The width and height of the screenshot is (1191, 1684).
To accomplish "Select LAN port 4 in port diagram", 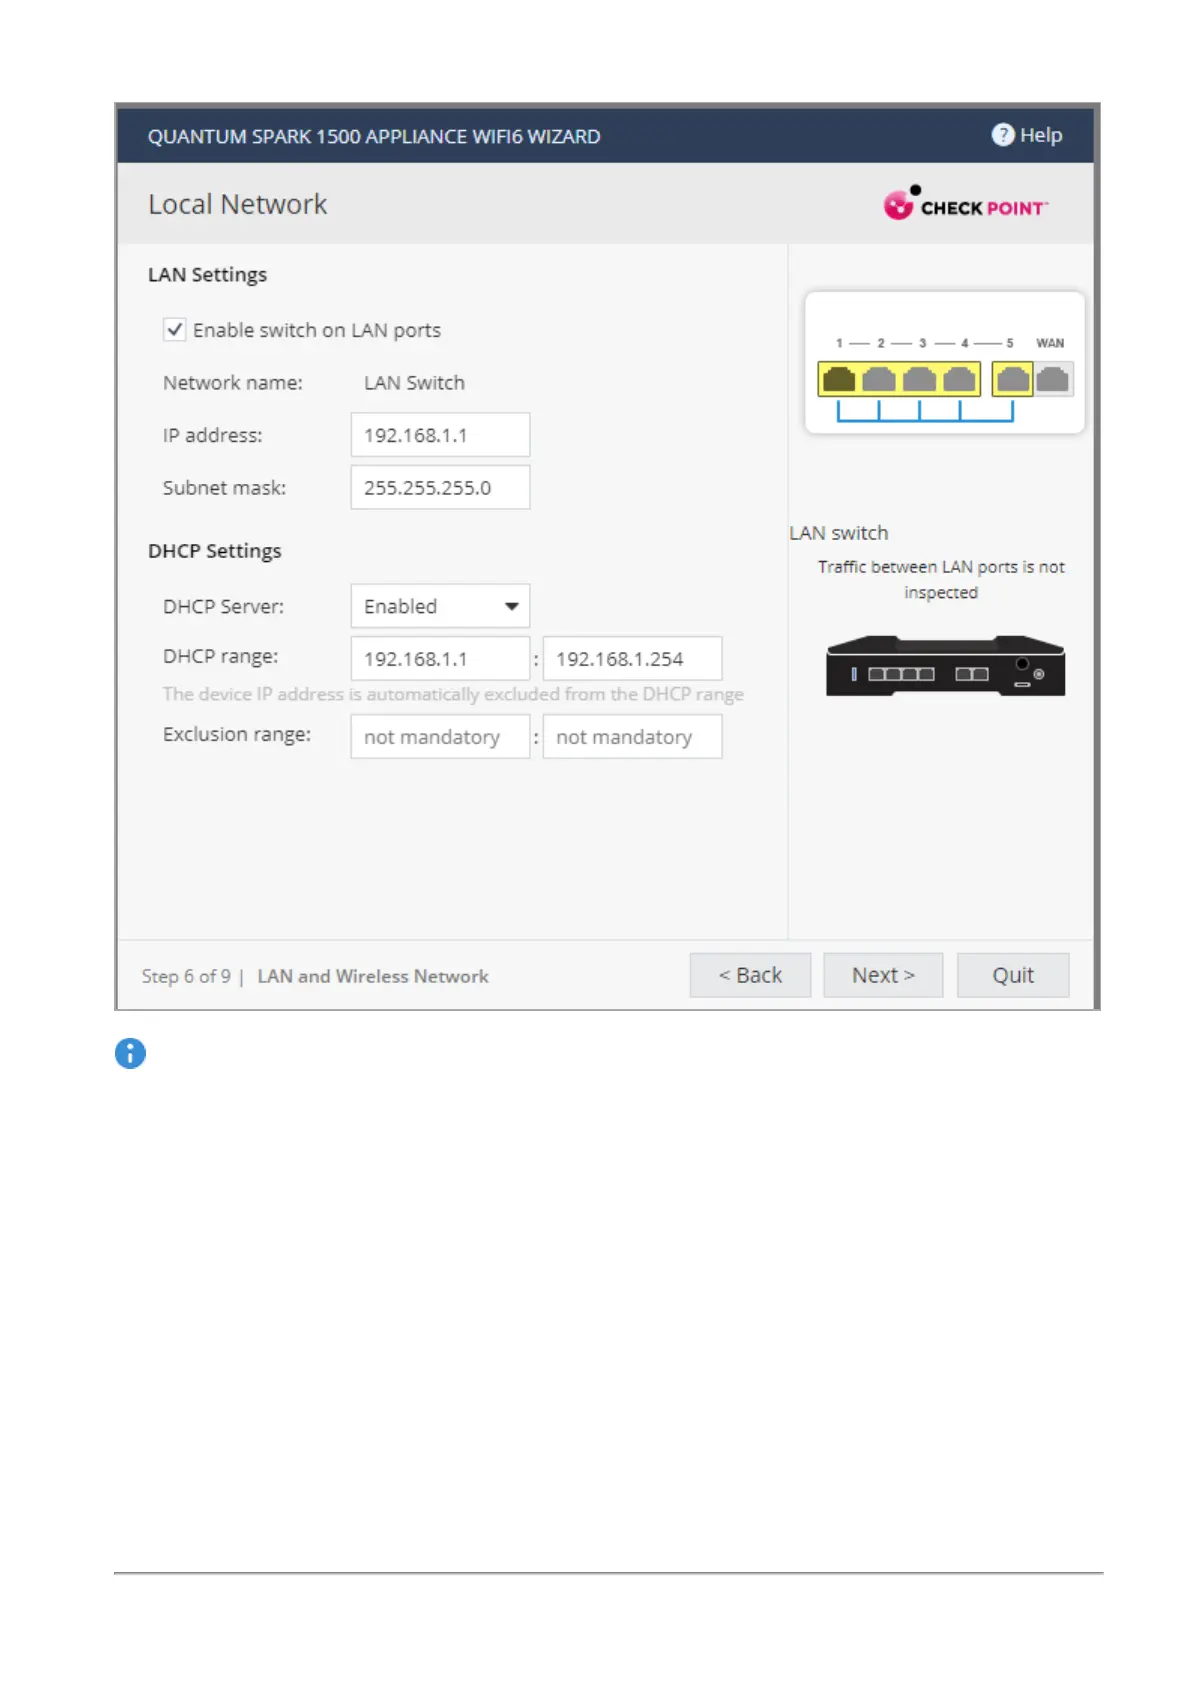I will point(960,379).
